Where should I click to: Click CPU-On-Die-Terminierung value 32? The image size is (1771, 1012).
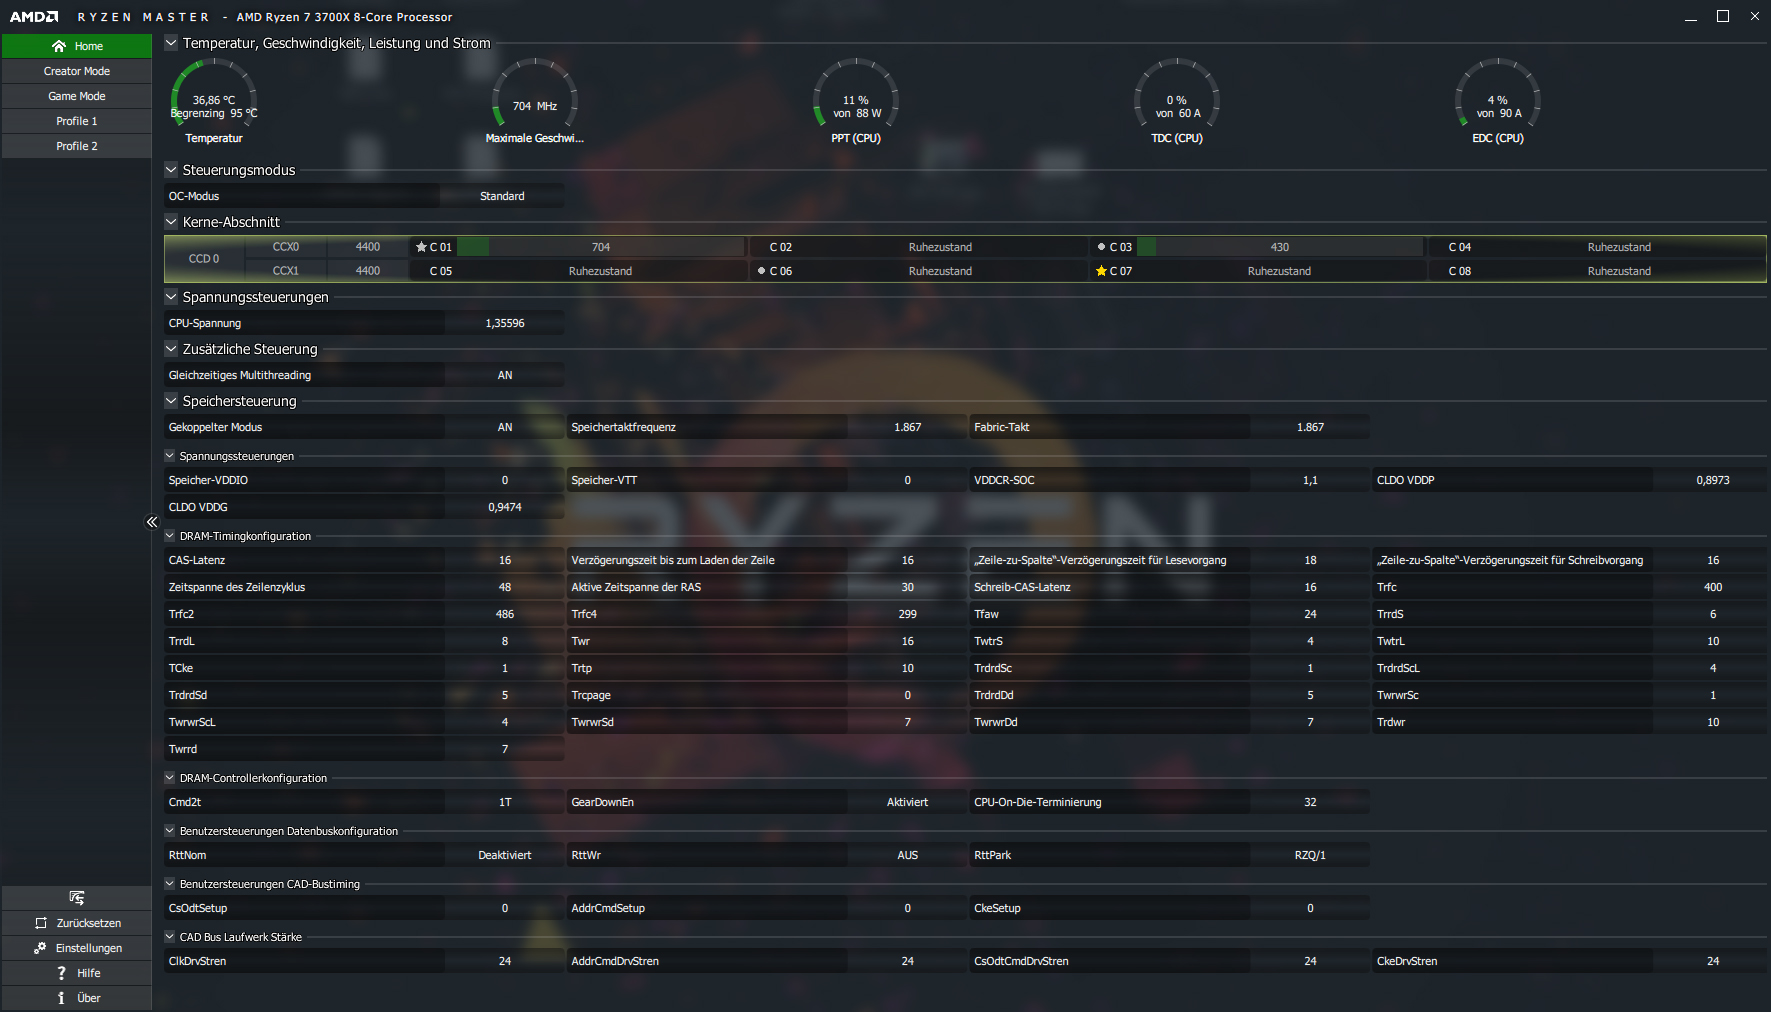click(x=1310, y=802)
